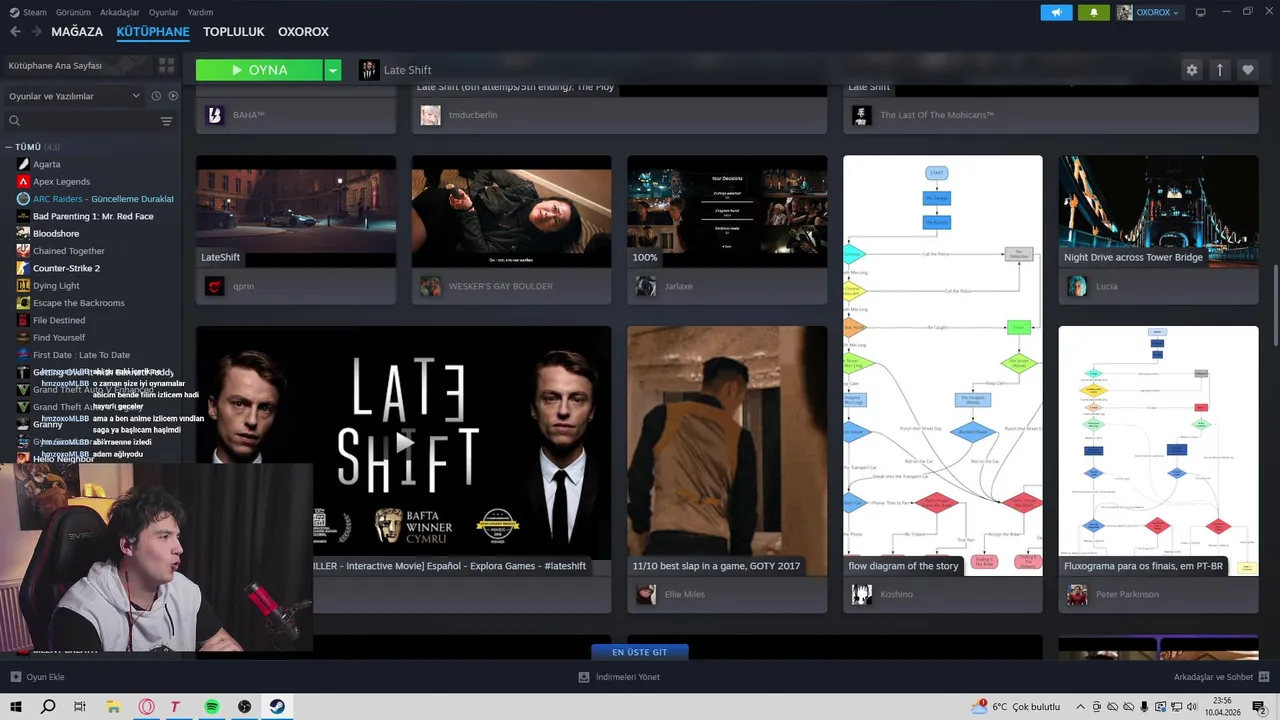
Task: Add Late Shift to favorites heart icon
Action: click(1247, 70)
